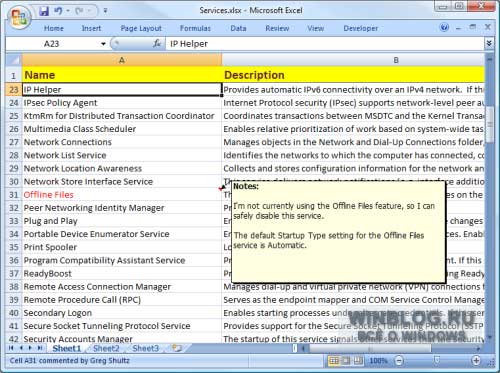Click the 100% zoom level button
Screen dimensions: 500x373
[x=378, y=361]
